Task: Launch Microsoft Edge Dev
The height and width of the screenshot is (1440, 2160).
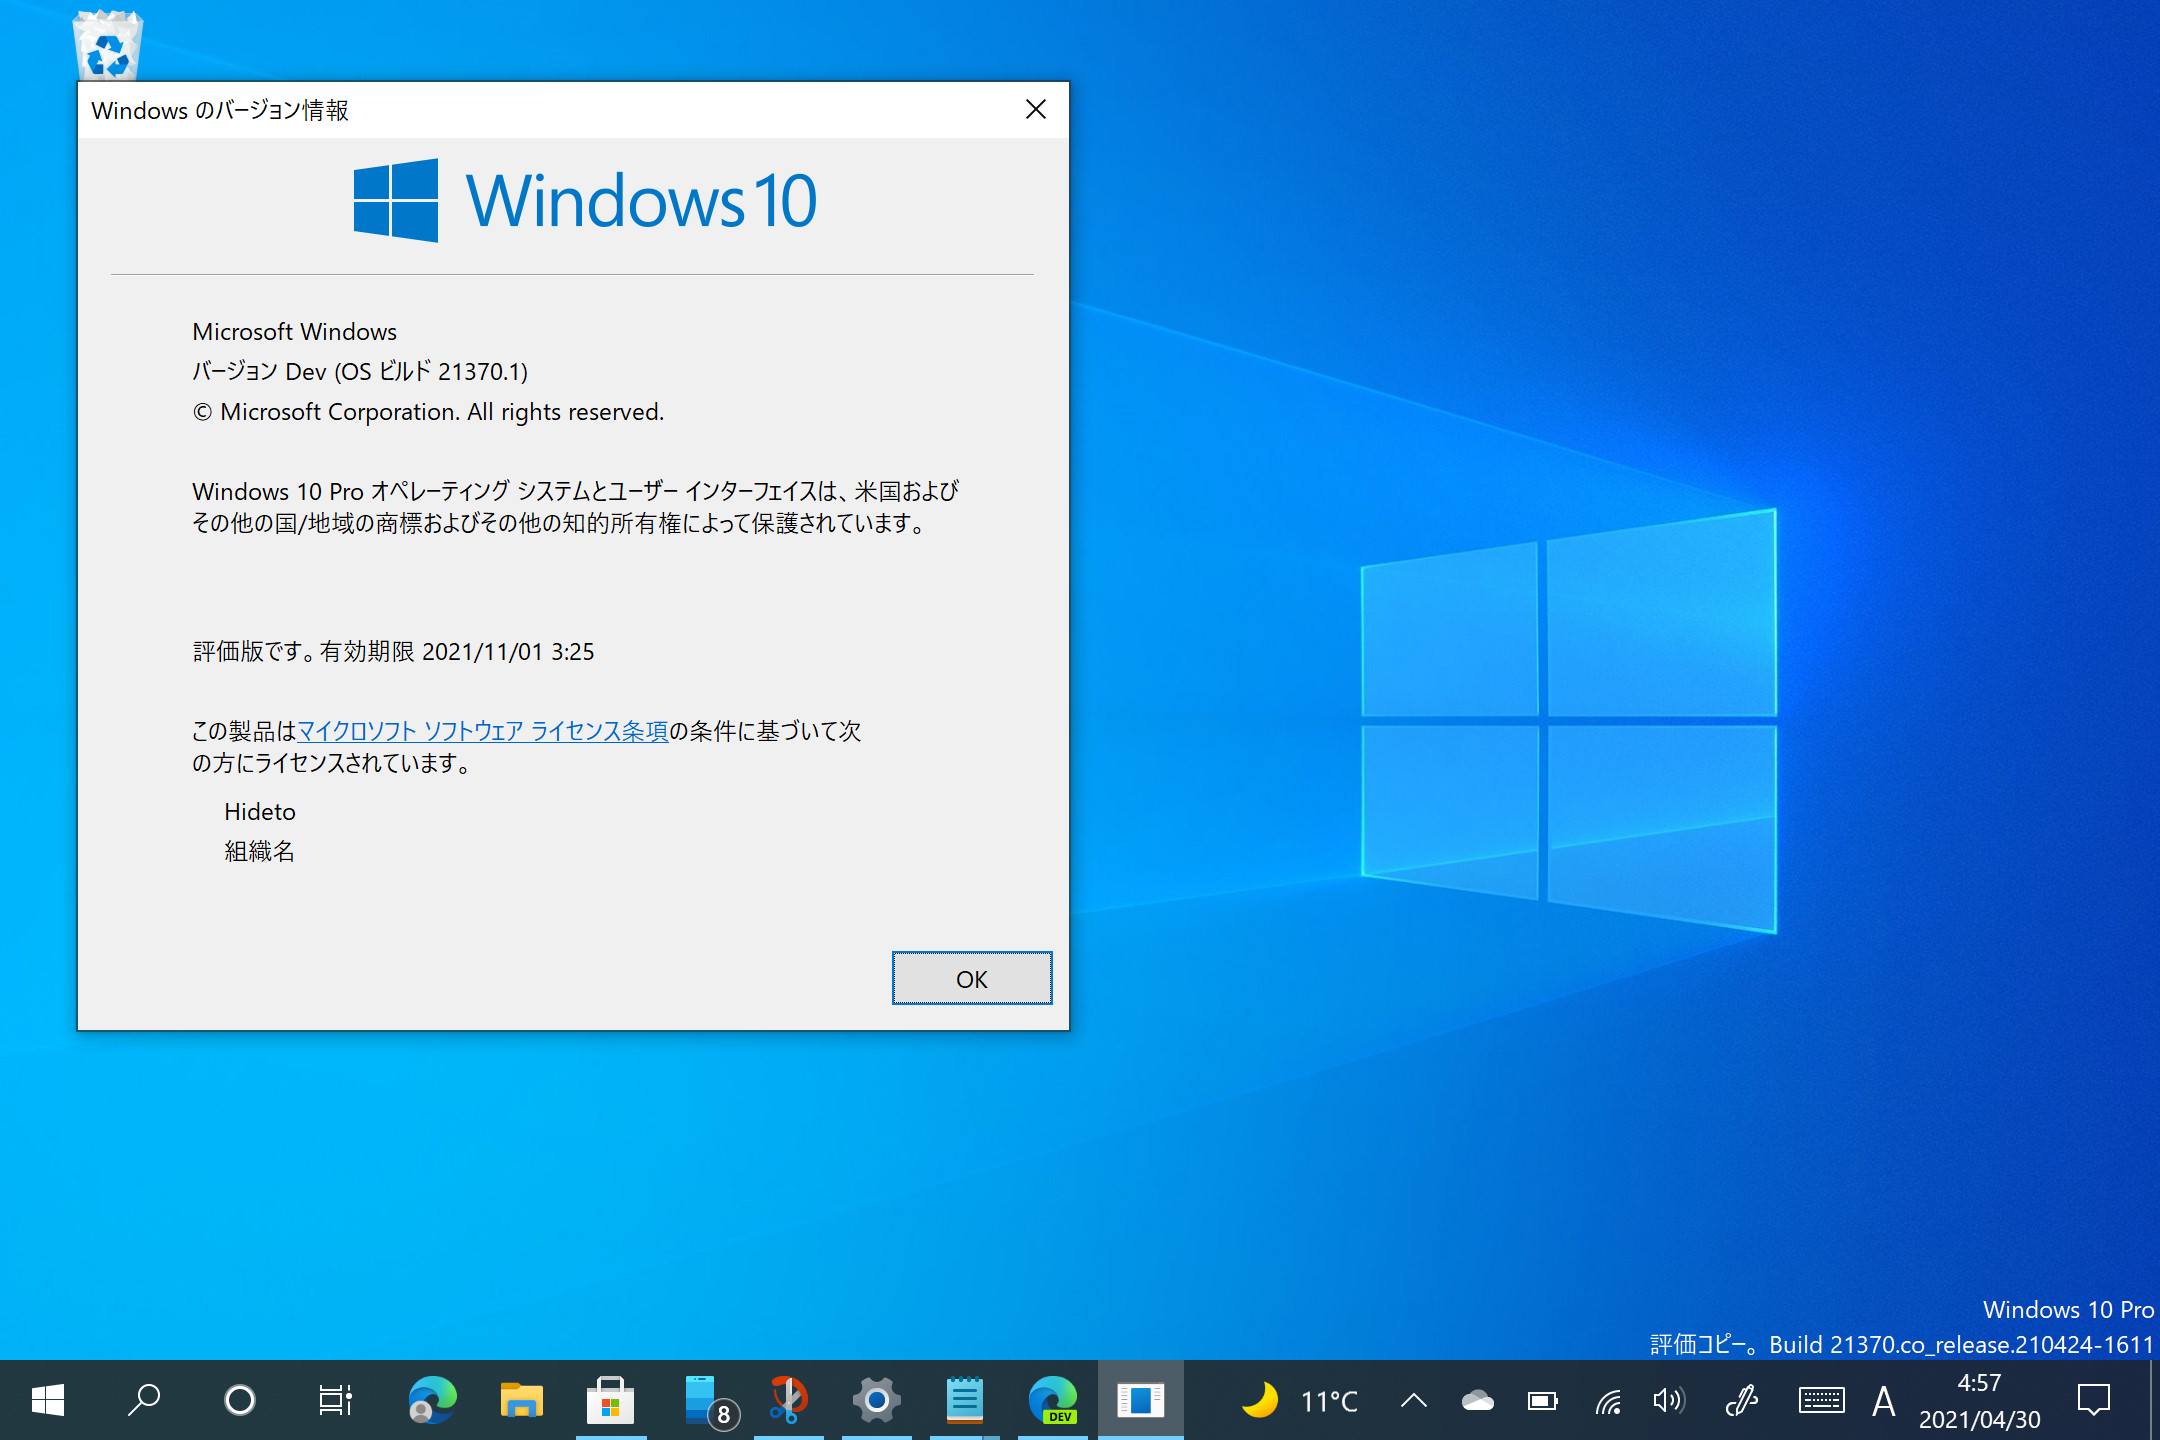Action: tap(1052, 1400)
